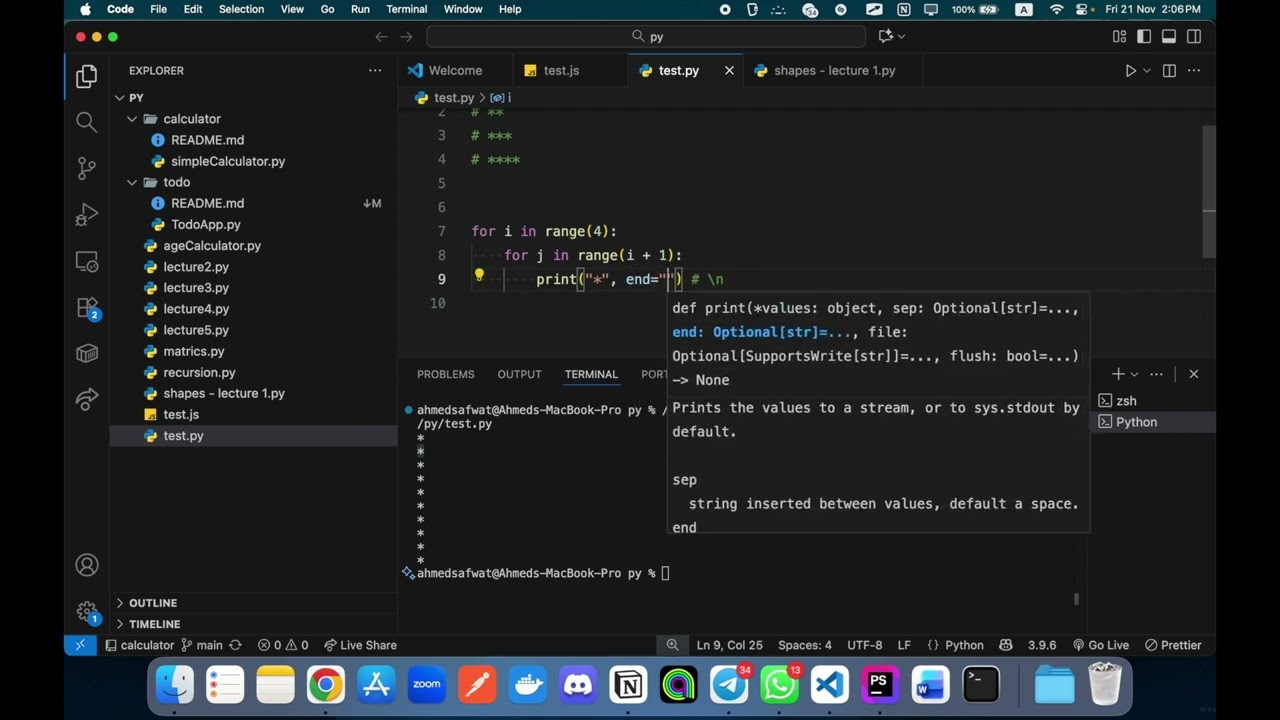
Task: Open simpleCalculator.py in explorer
Action: 228,161
